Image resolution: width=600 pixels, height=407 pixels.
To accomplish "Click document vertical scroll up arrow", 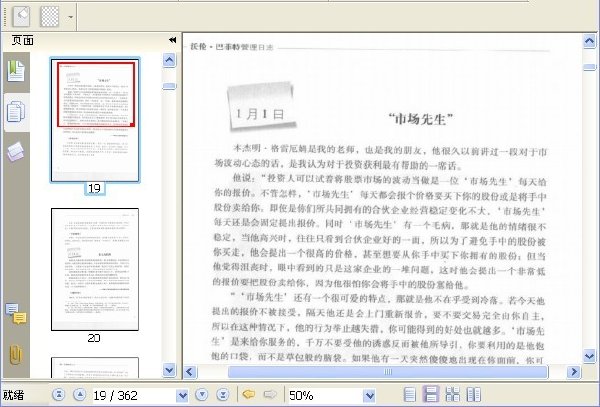I will point(589,41).
